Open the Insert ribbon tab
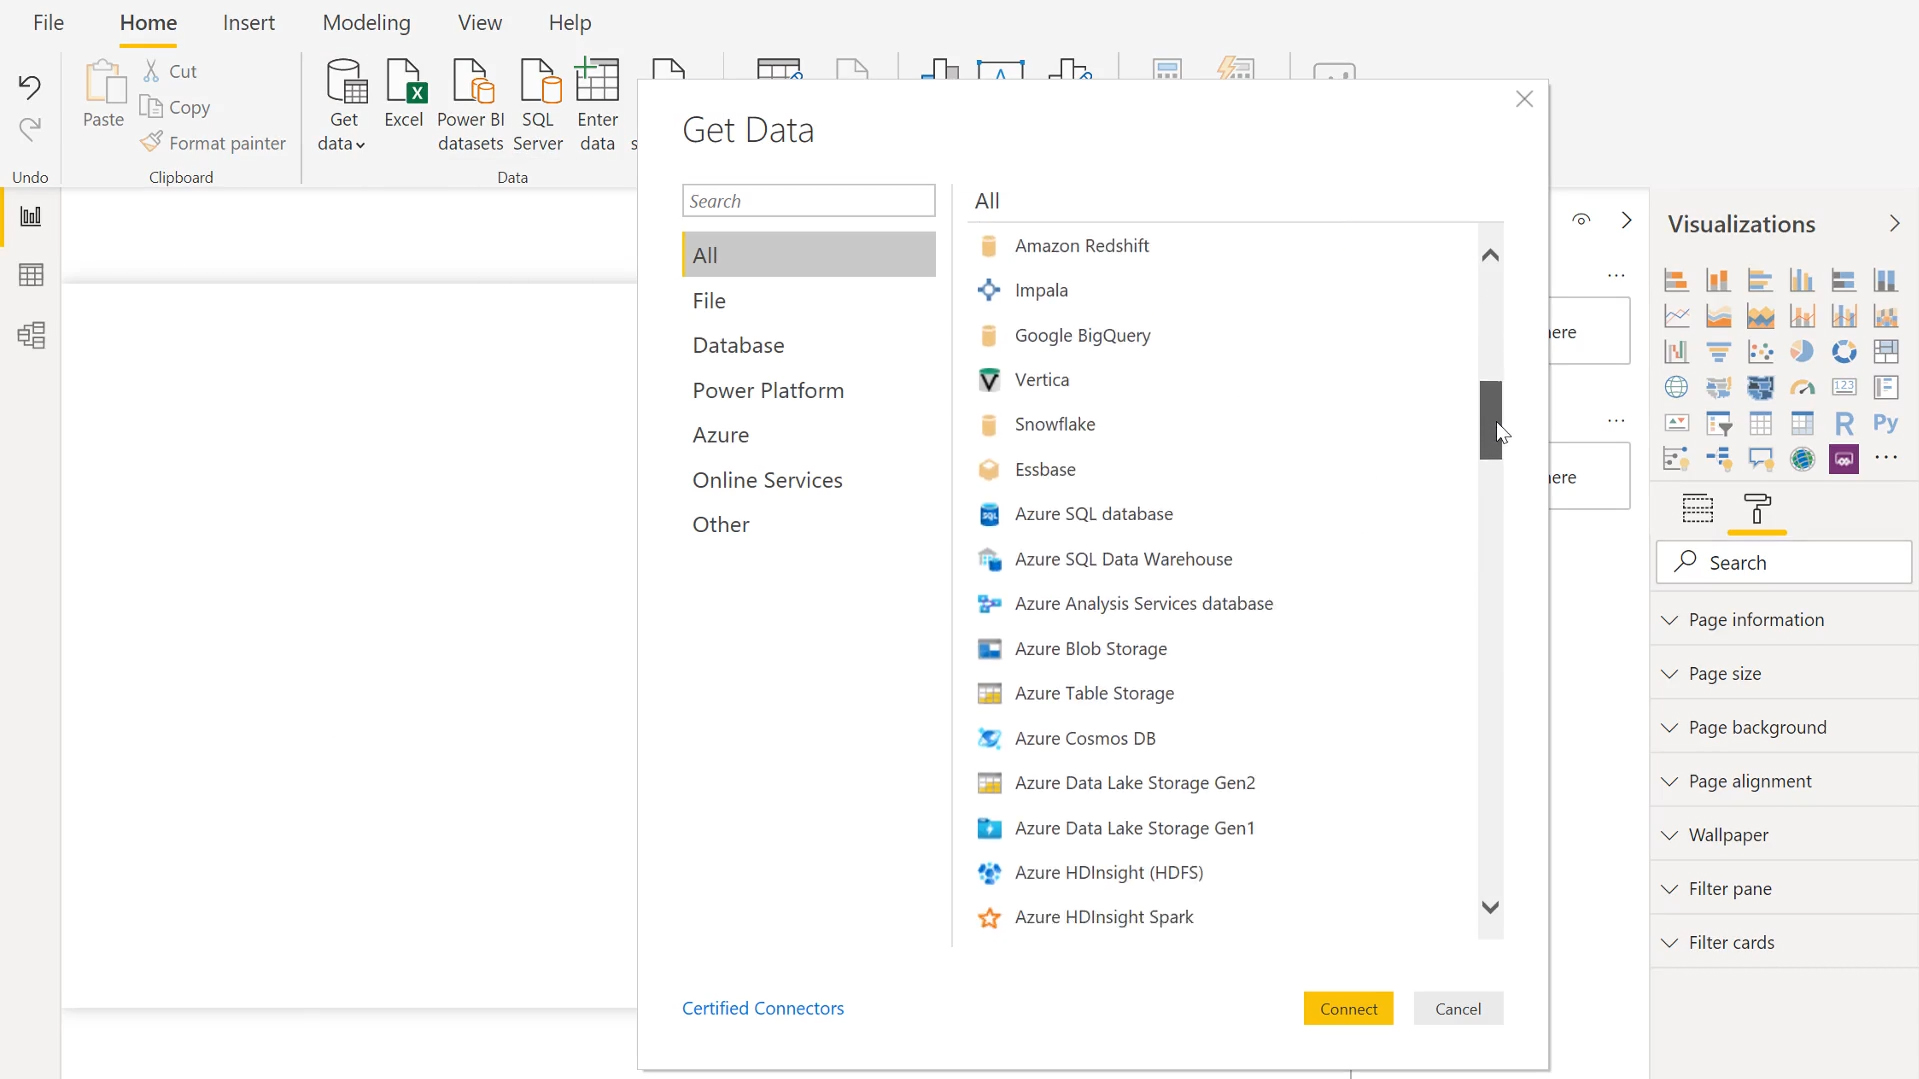Viewport: 1919px width, 1079px height. [x=249, y=22]
